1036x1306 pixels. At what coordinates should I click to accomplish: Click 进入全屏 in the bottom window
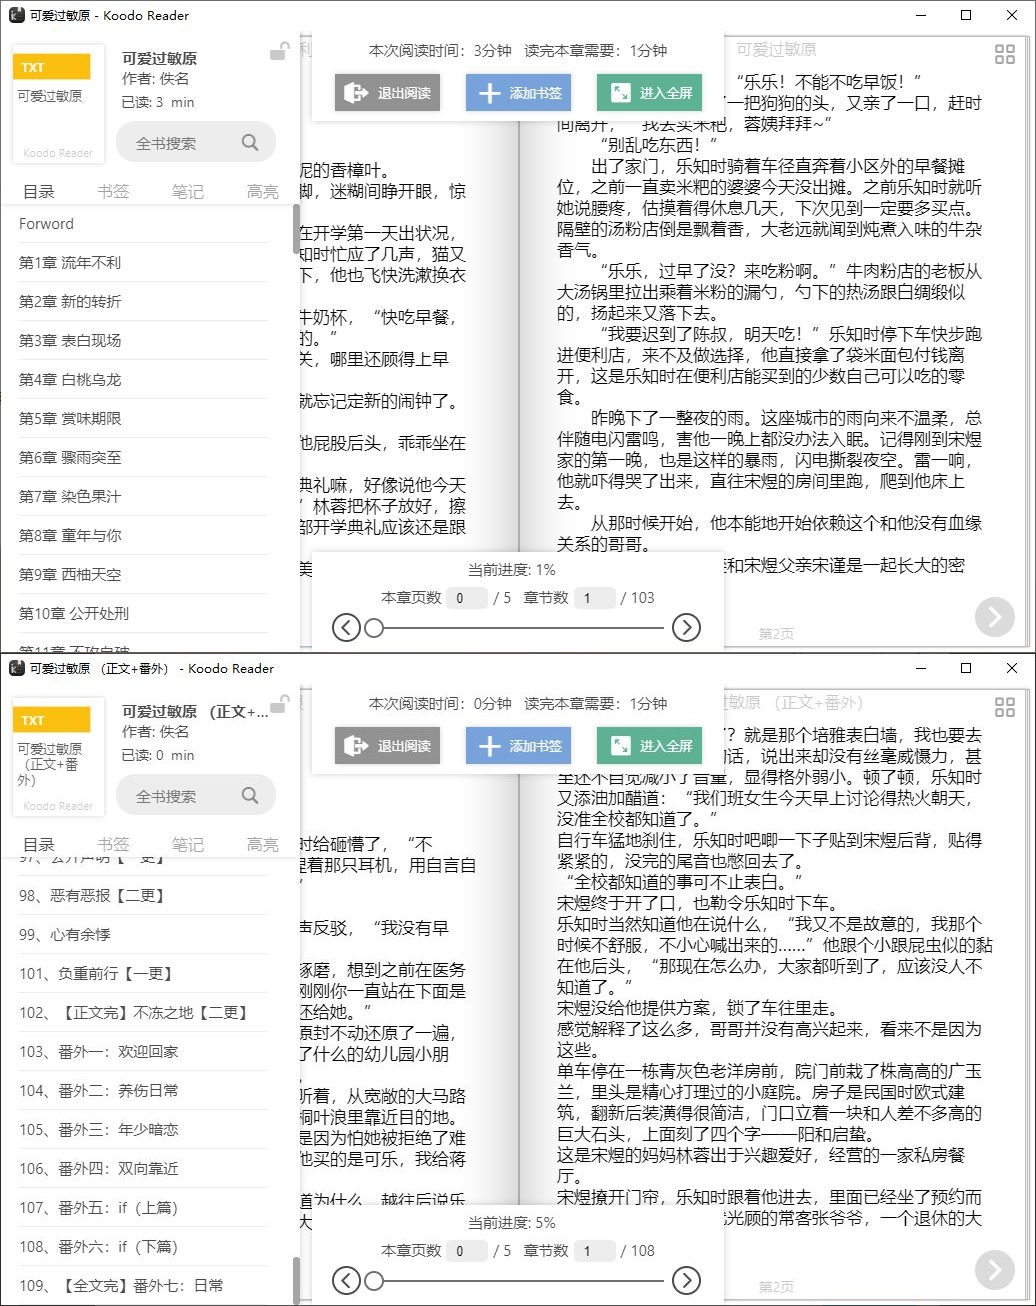point(649,745)
